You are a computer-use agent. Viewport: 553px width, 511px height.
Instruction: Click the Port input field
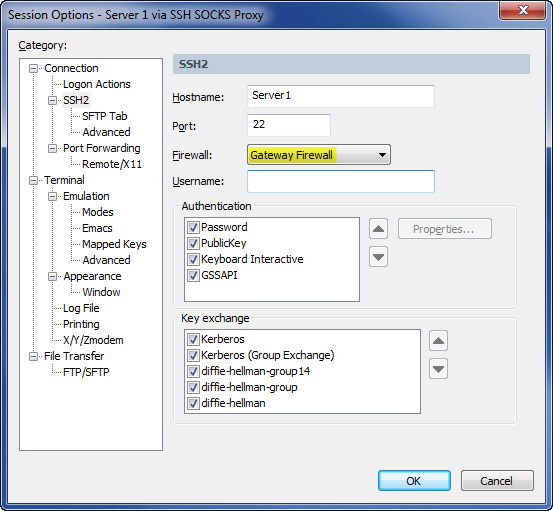point(289,125)
